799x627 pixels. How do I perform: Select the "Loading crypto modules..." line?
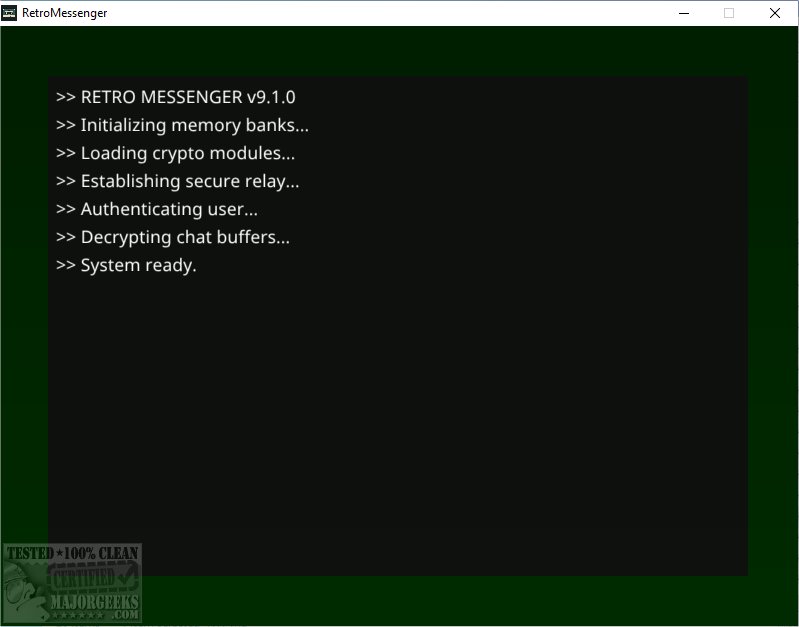(187, 153)
